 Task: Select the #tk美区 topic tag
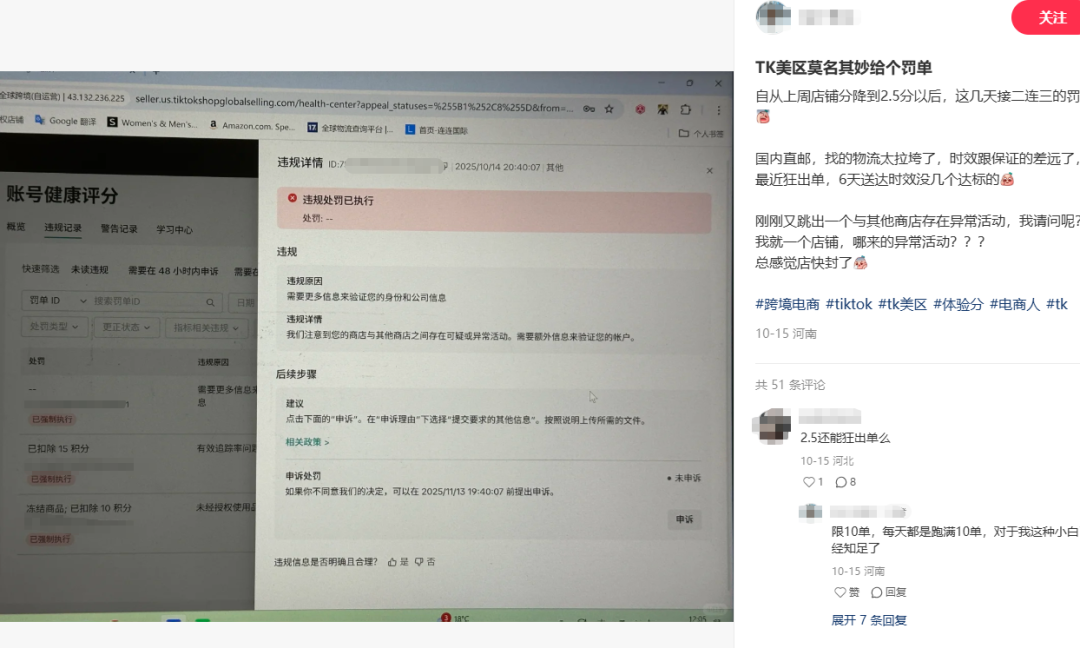pyautogui.click(x=903, y=304)
